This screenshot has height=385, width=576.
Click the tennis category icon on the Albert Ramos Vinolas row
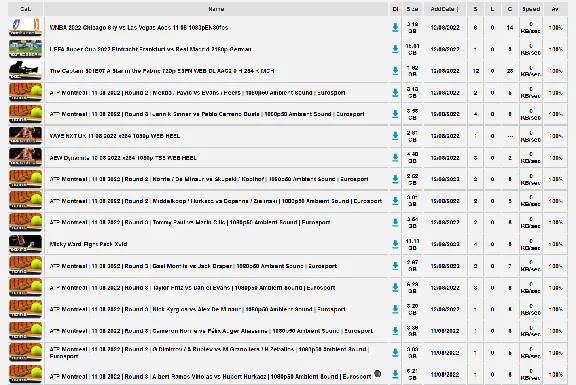[x=25, y=374]
